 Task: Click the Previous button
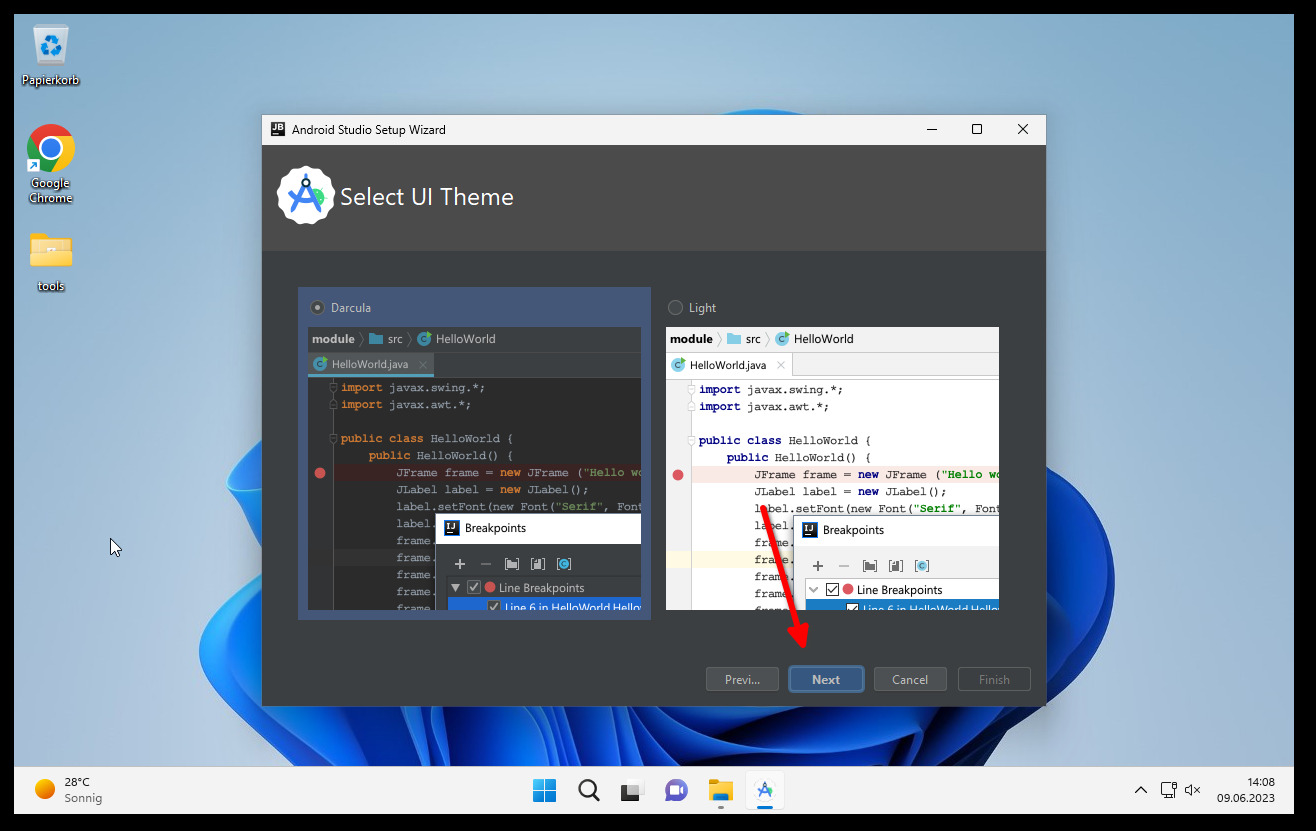pyautogui.click(x=742, y=679)
